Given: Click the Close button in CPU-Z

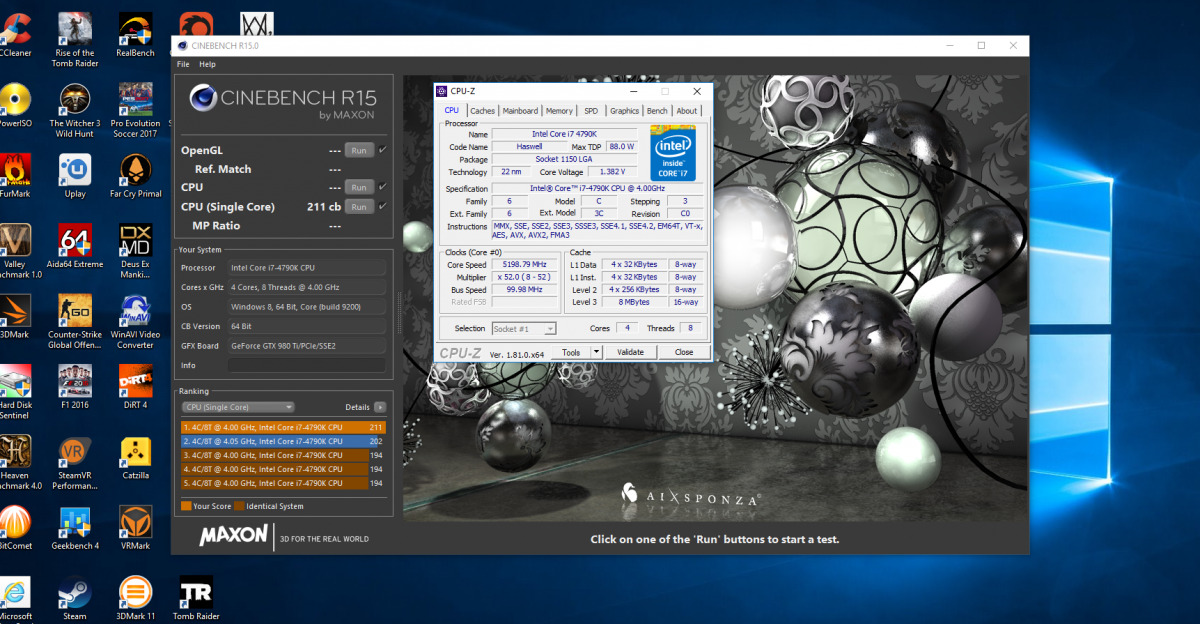Looking at the screenshot, I should [x=684, y=352].
